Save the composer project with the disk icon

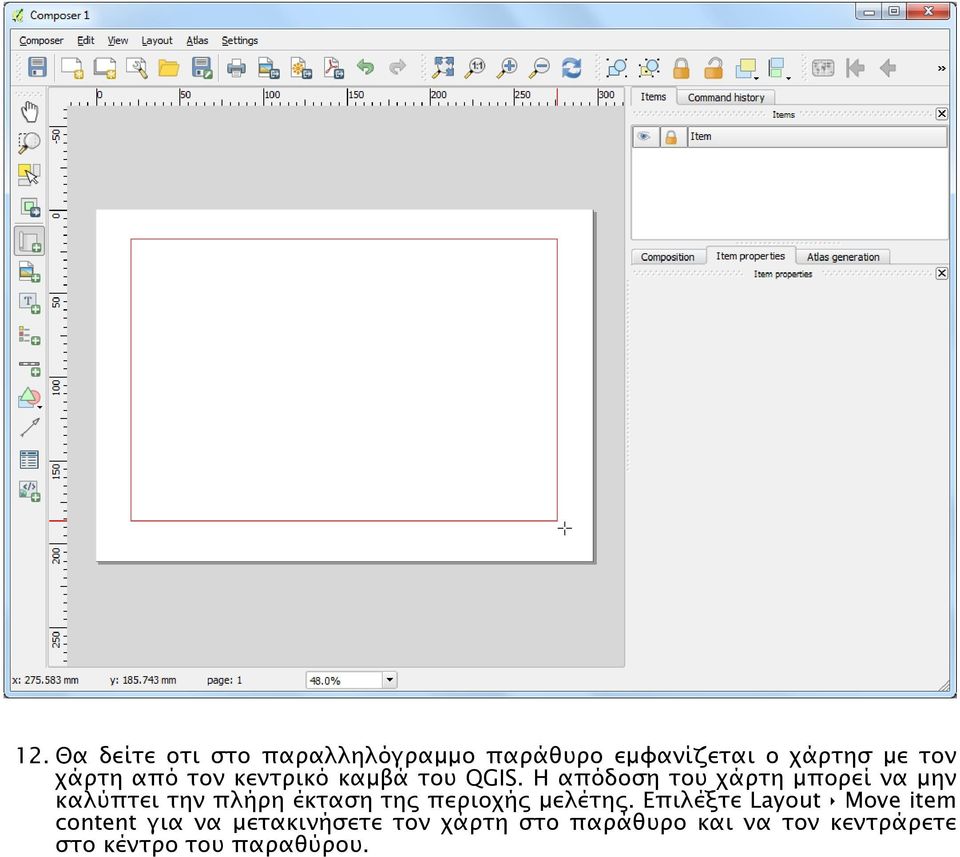tap(37, 67)
